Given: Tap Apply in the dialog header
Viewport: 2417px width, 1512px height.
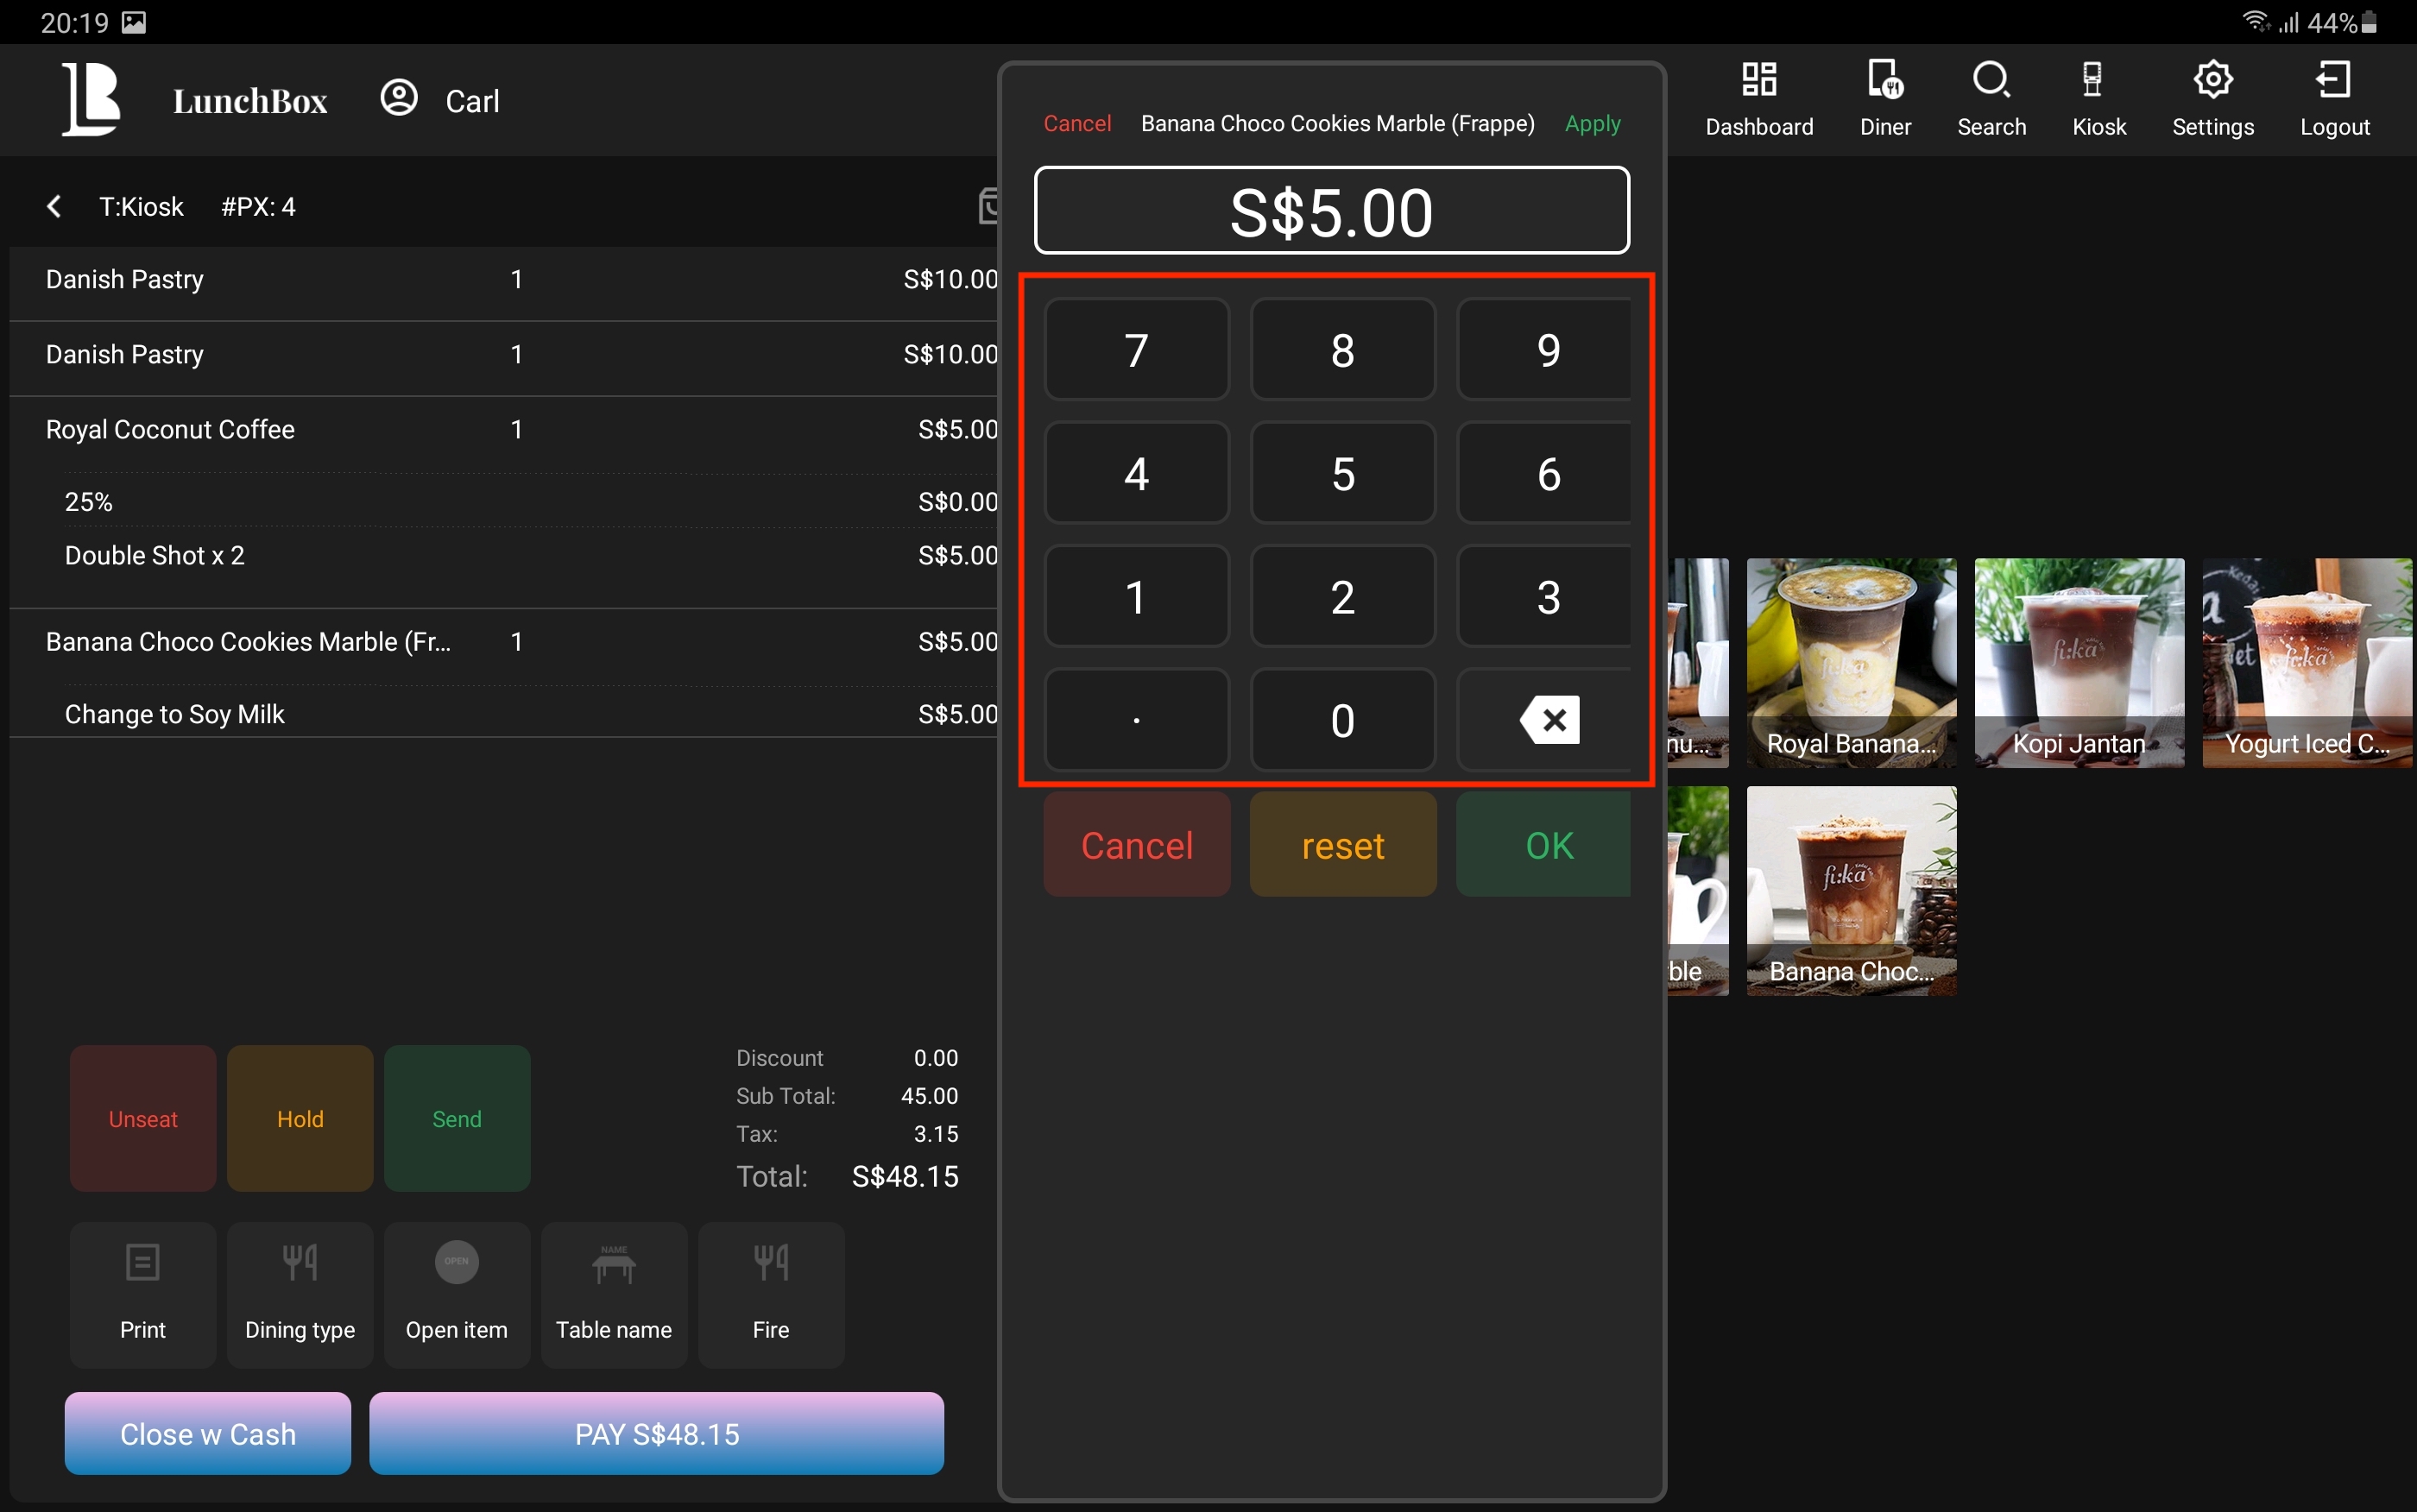Looking at the screenshot, I should click(1591, 123).
